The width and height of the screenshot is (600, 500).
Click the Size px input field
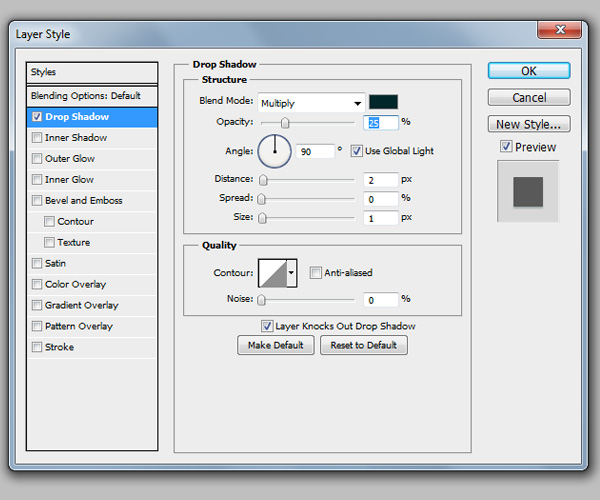pos(381,218)
